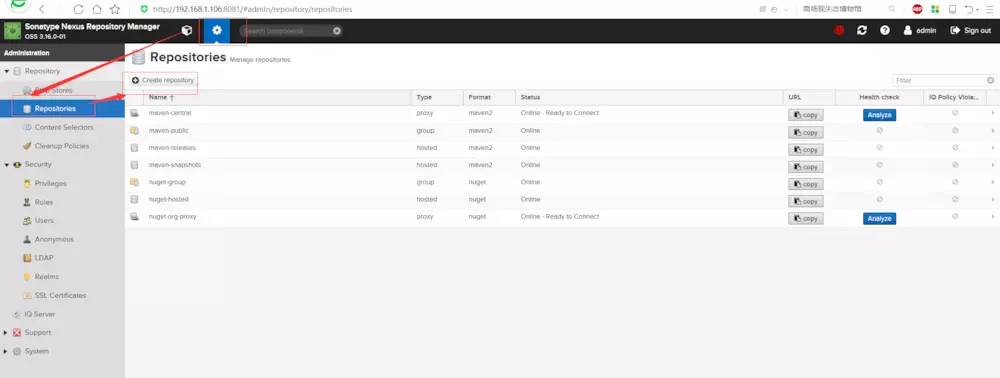Open nuget-group row details chevron
The width and height of the screenshot is (1000, 378).
[992, 182]
